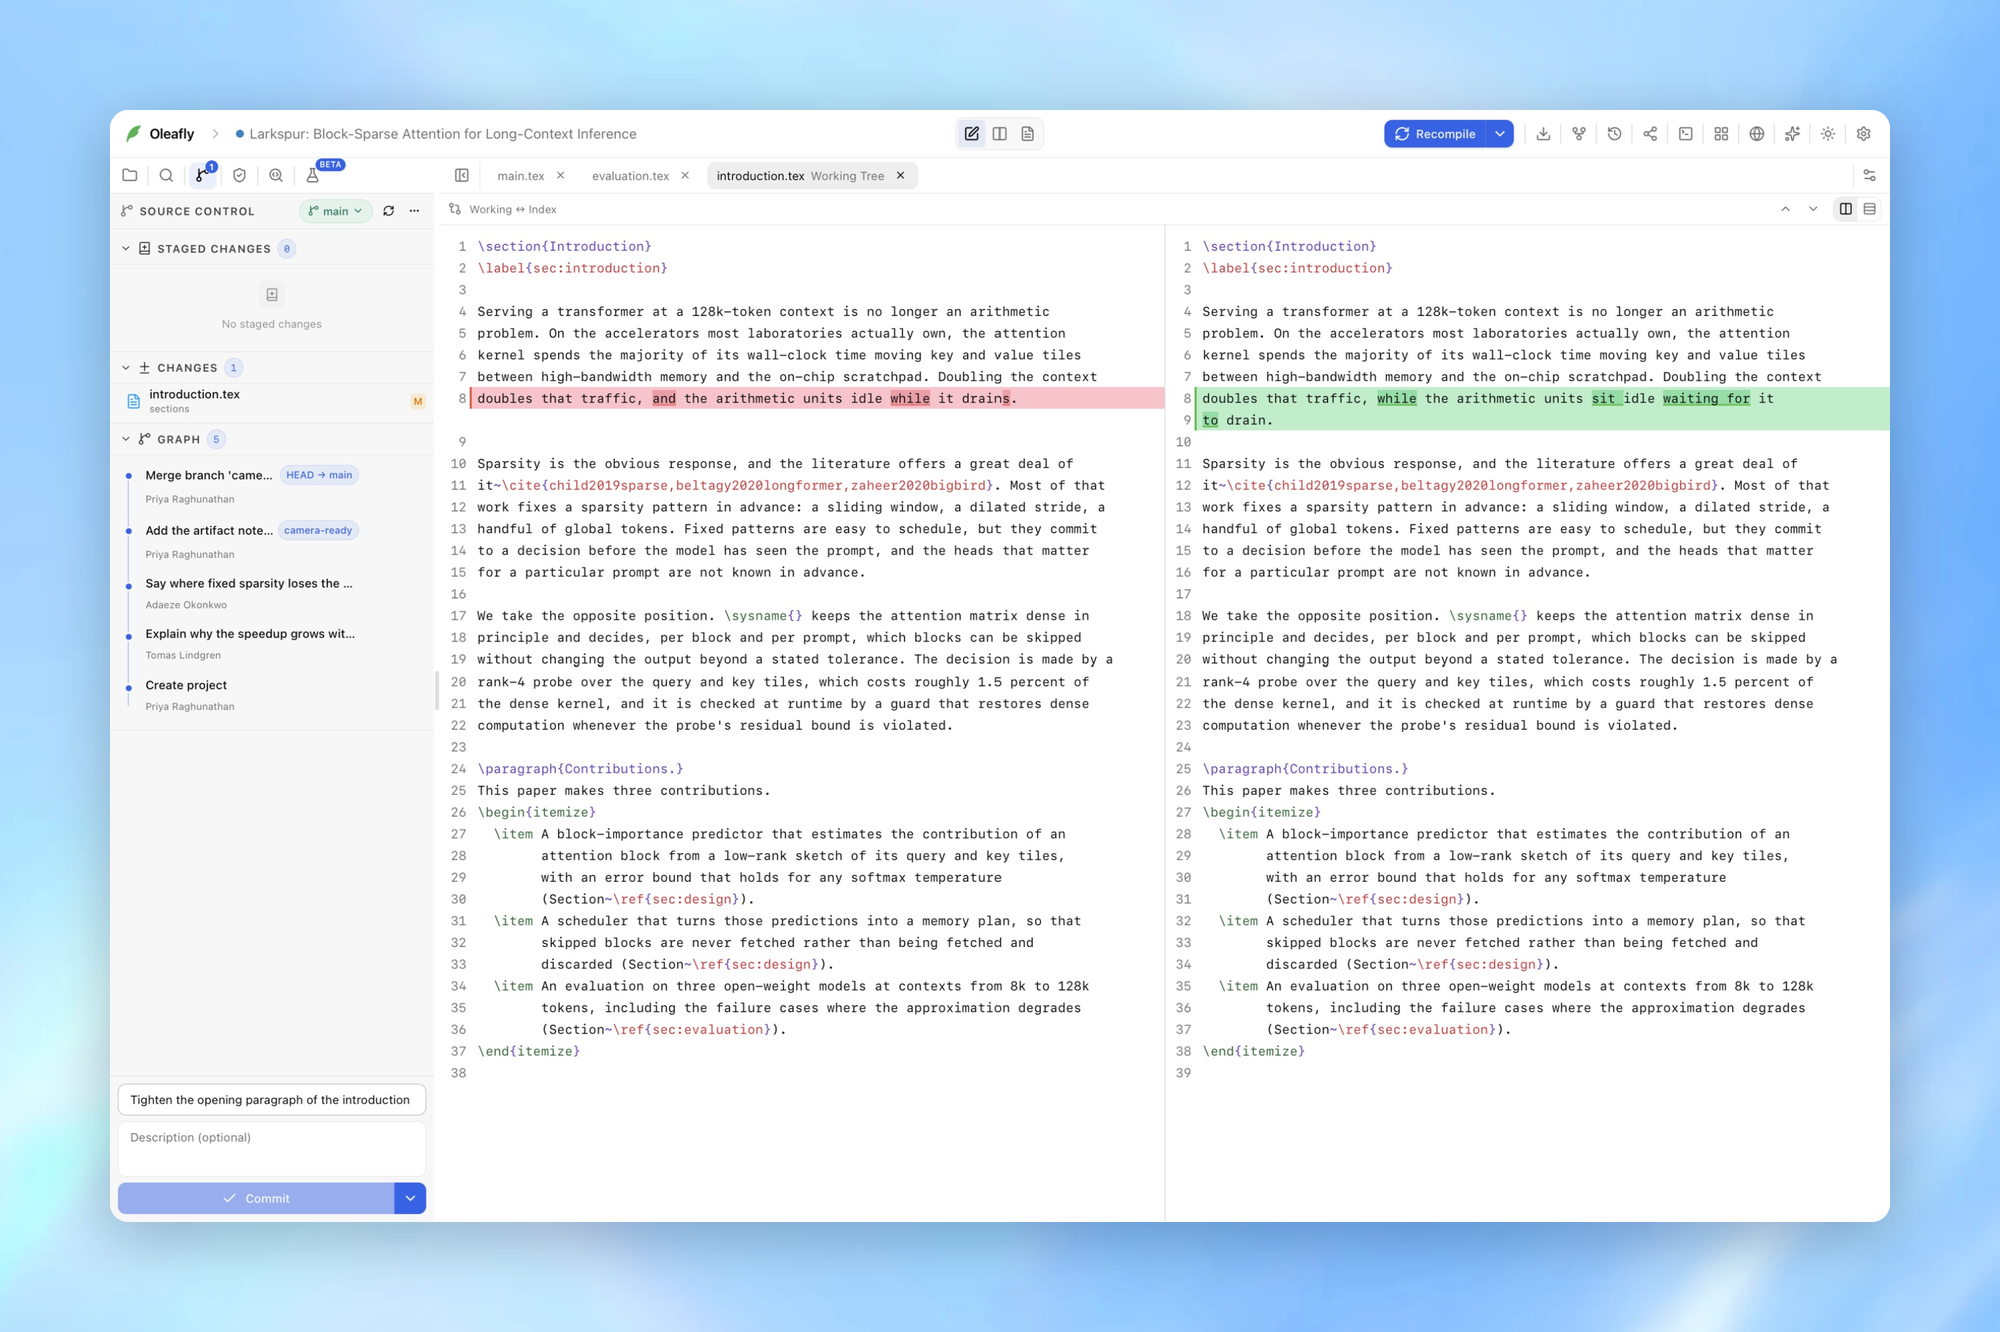Open the grid apps icon
This screenshot has height=1332, width=2000.
pos(1721,134)
